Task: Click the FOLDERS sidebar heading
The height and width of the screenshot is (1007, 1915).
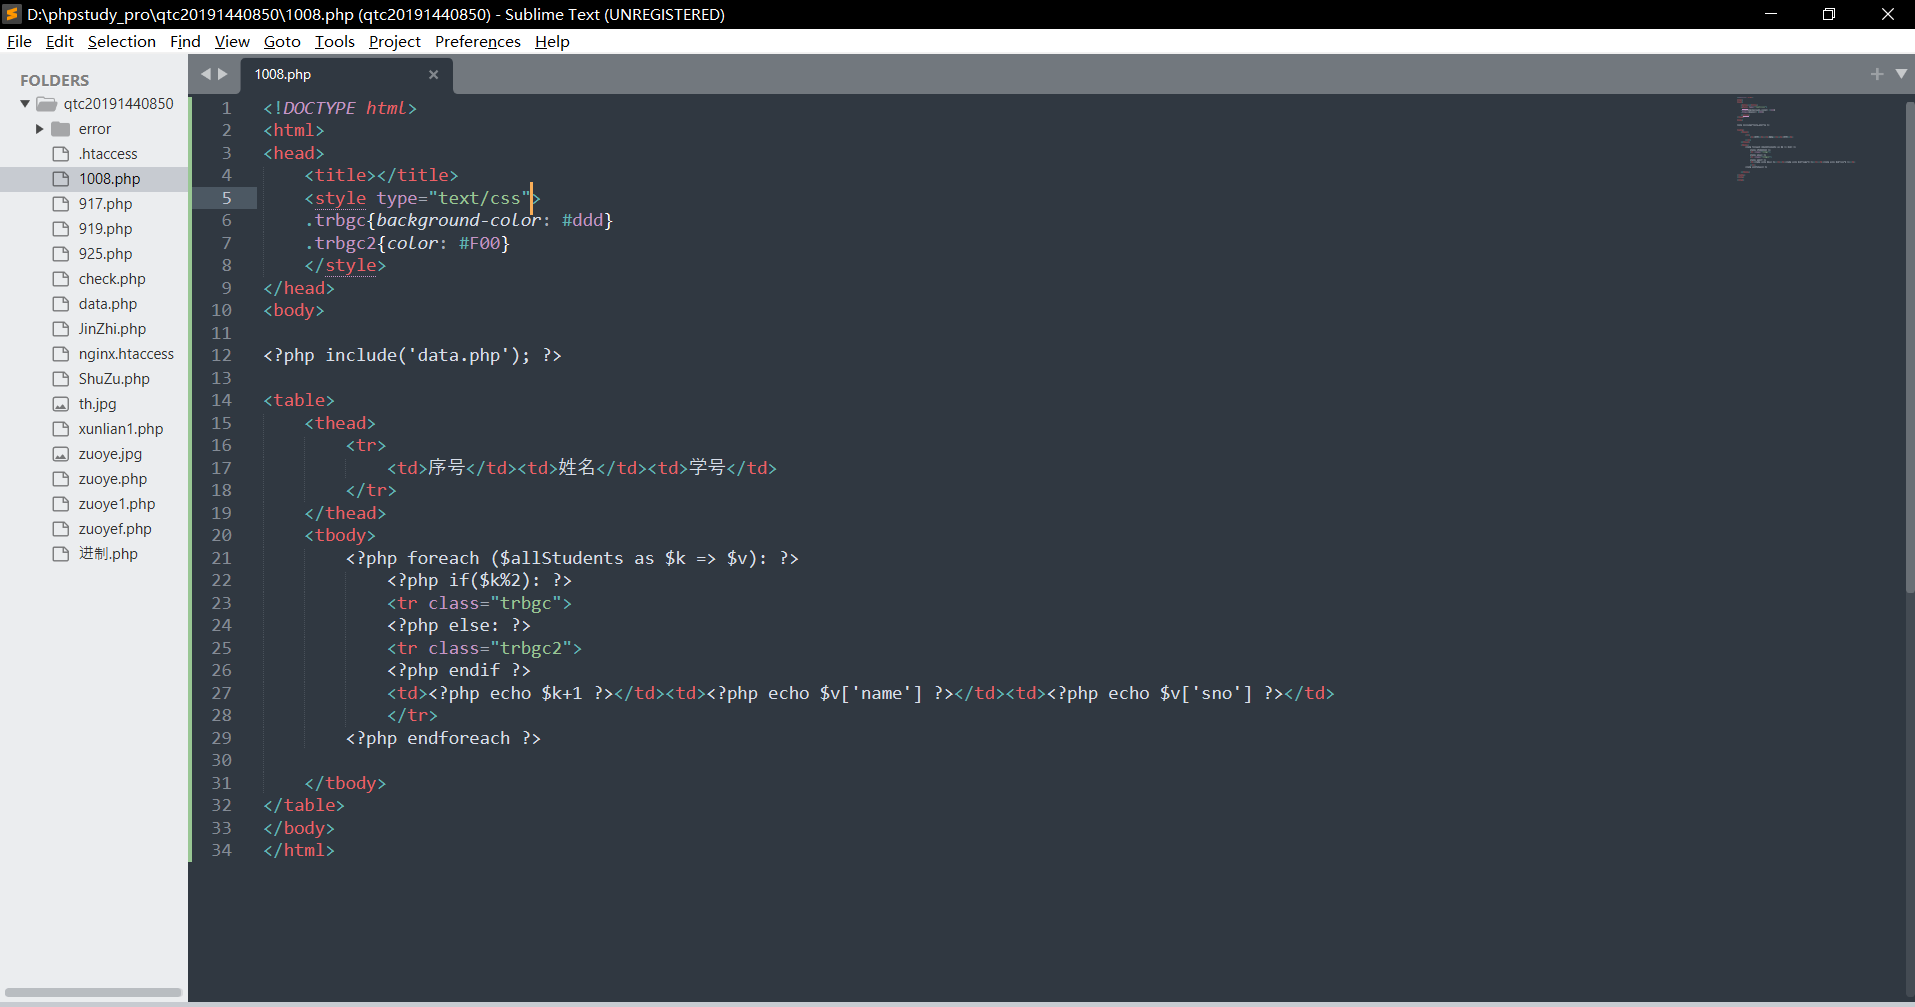Action: point(55,80)
